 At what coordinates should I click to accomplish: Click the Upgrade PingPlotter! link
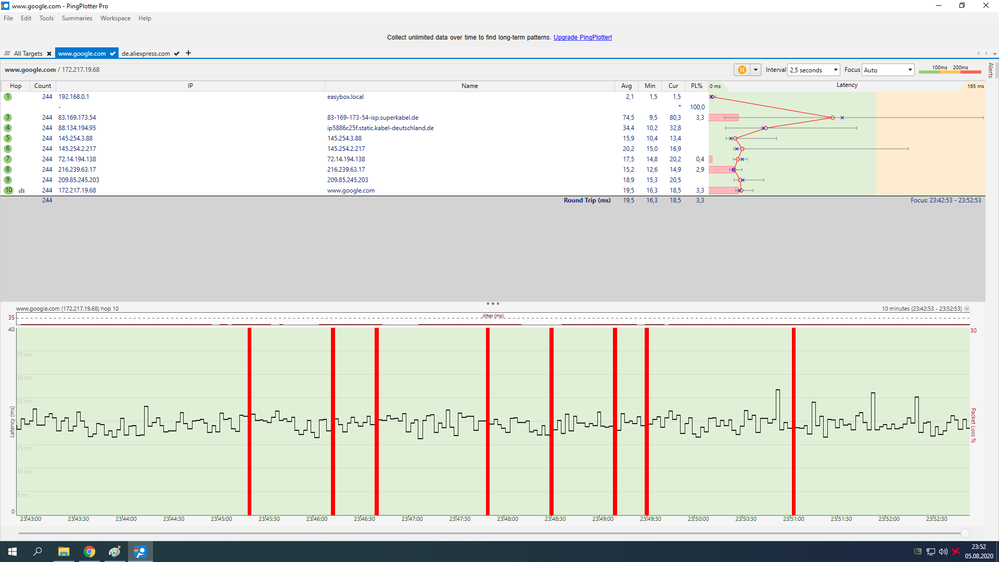(x=582, y=37)
